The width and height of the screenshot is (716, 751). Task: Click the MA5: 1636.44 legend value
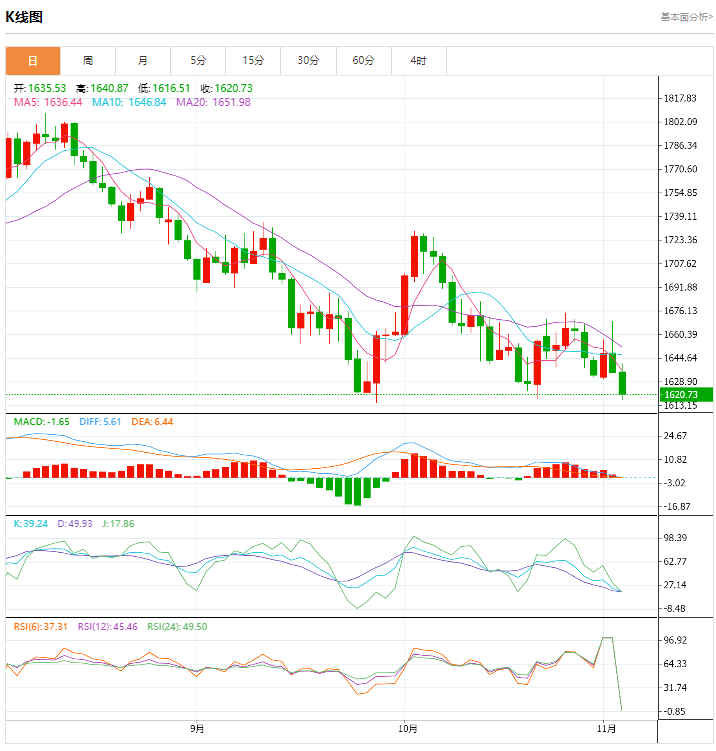point(48,102)
